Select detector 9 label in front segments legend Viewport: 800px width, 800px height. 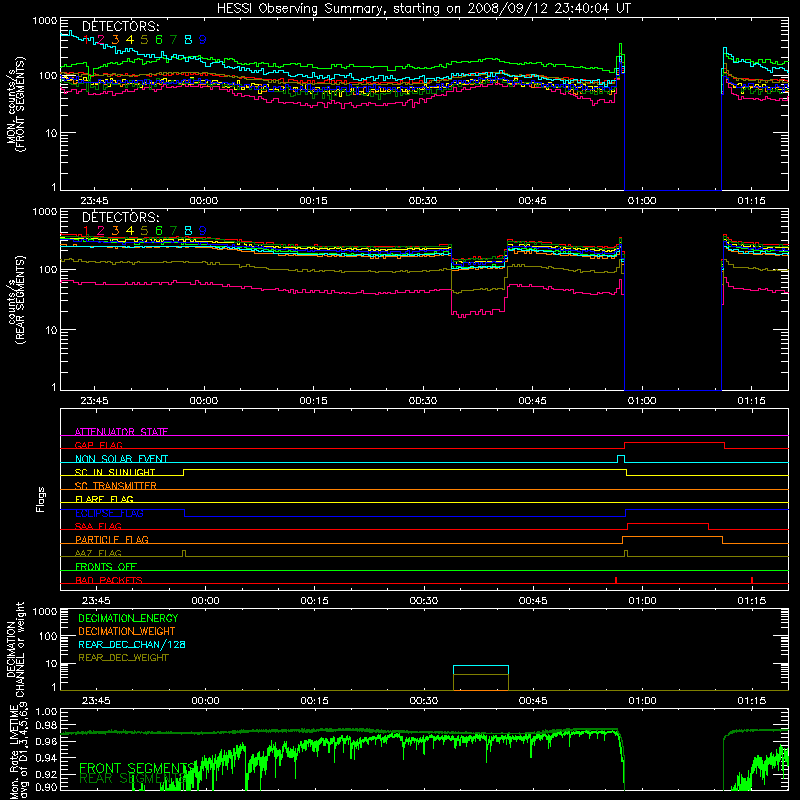point(203,40)
